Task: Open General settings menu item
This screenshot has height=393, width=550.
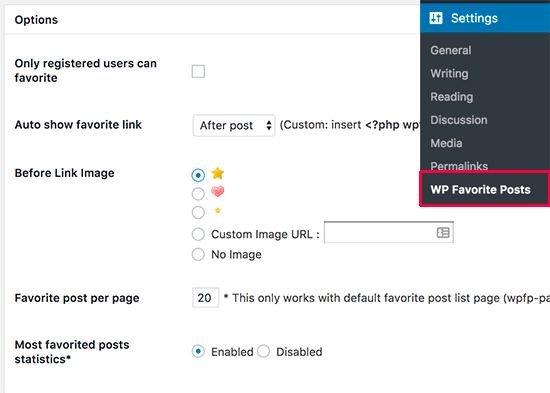Action: (x=451, y=50)
